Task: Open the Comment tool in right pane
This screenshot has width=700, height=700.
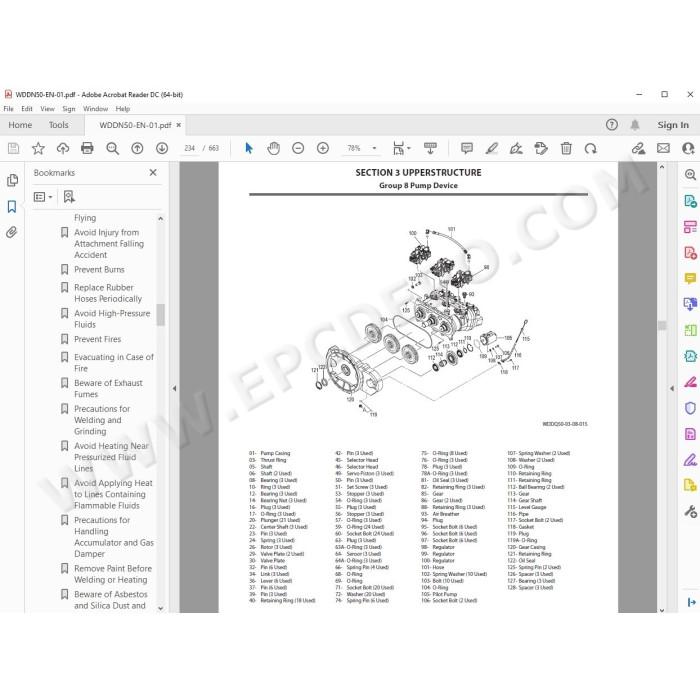Action: 690,279
